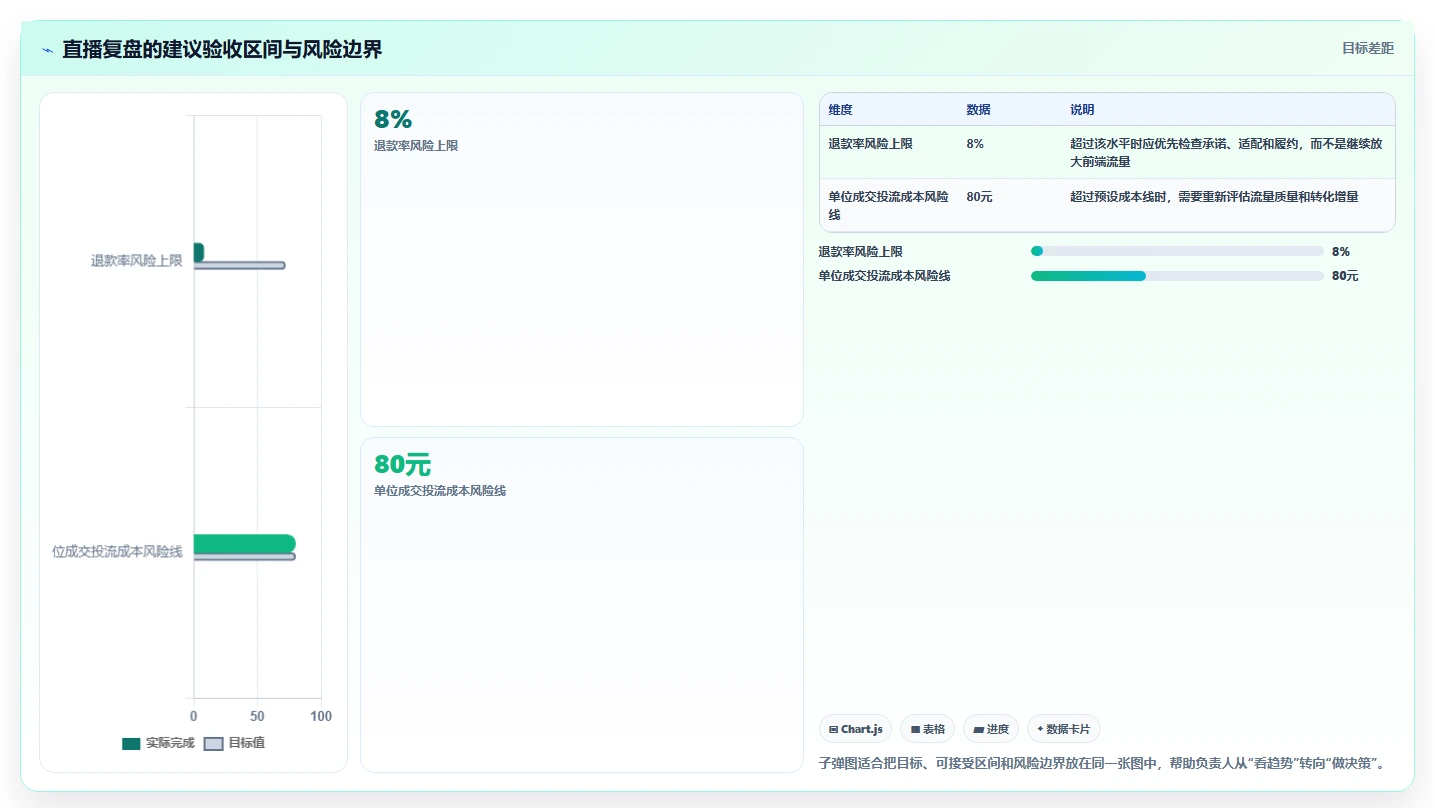Click the 退款率风险上限 chart axis label
The height and width of the screenshot is (808, 1435).
pyautogui.click(x=137, y=260)
